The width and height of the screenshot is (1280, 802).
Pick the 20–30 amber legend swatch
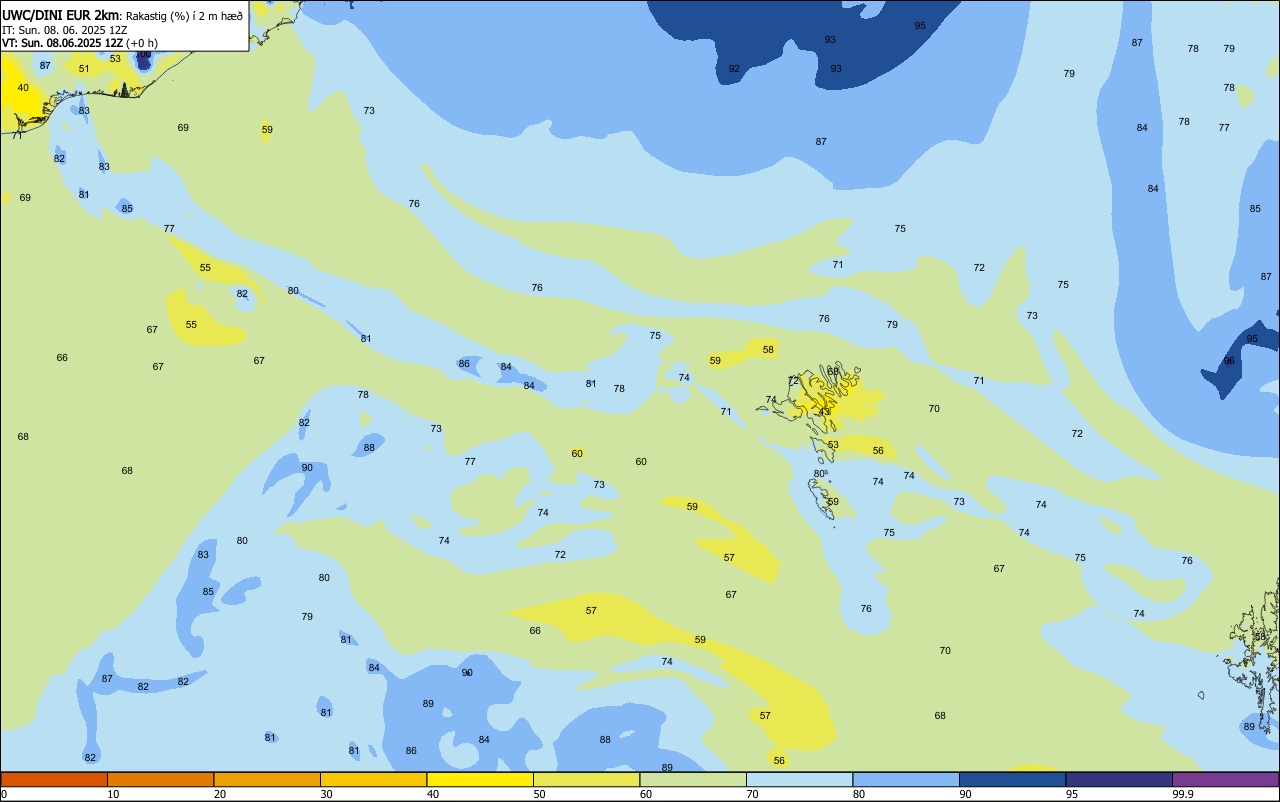tap(267, 779)
